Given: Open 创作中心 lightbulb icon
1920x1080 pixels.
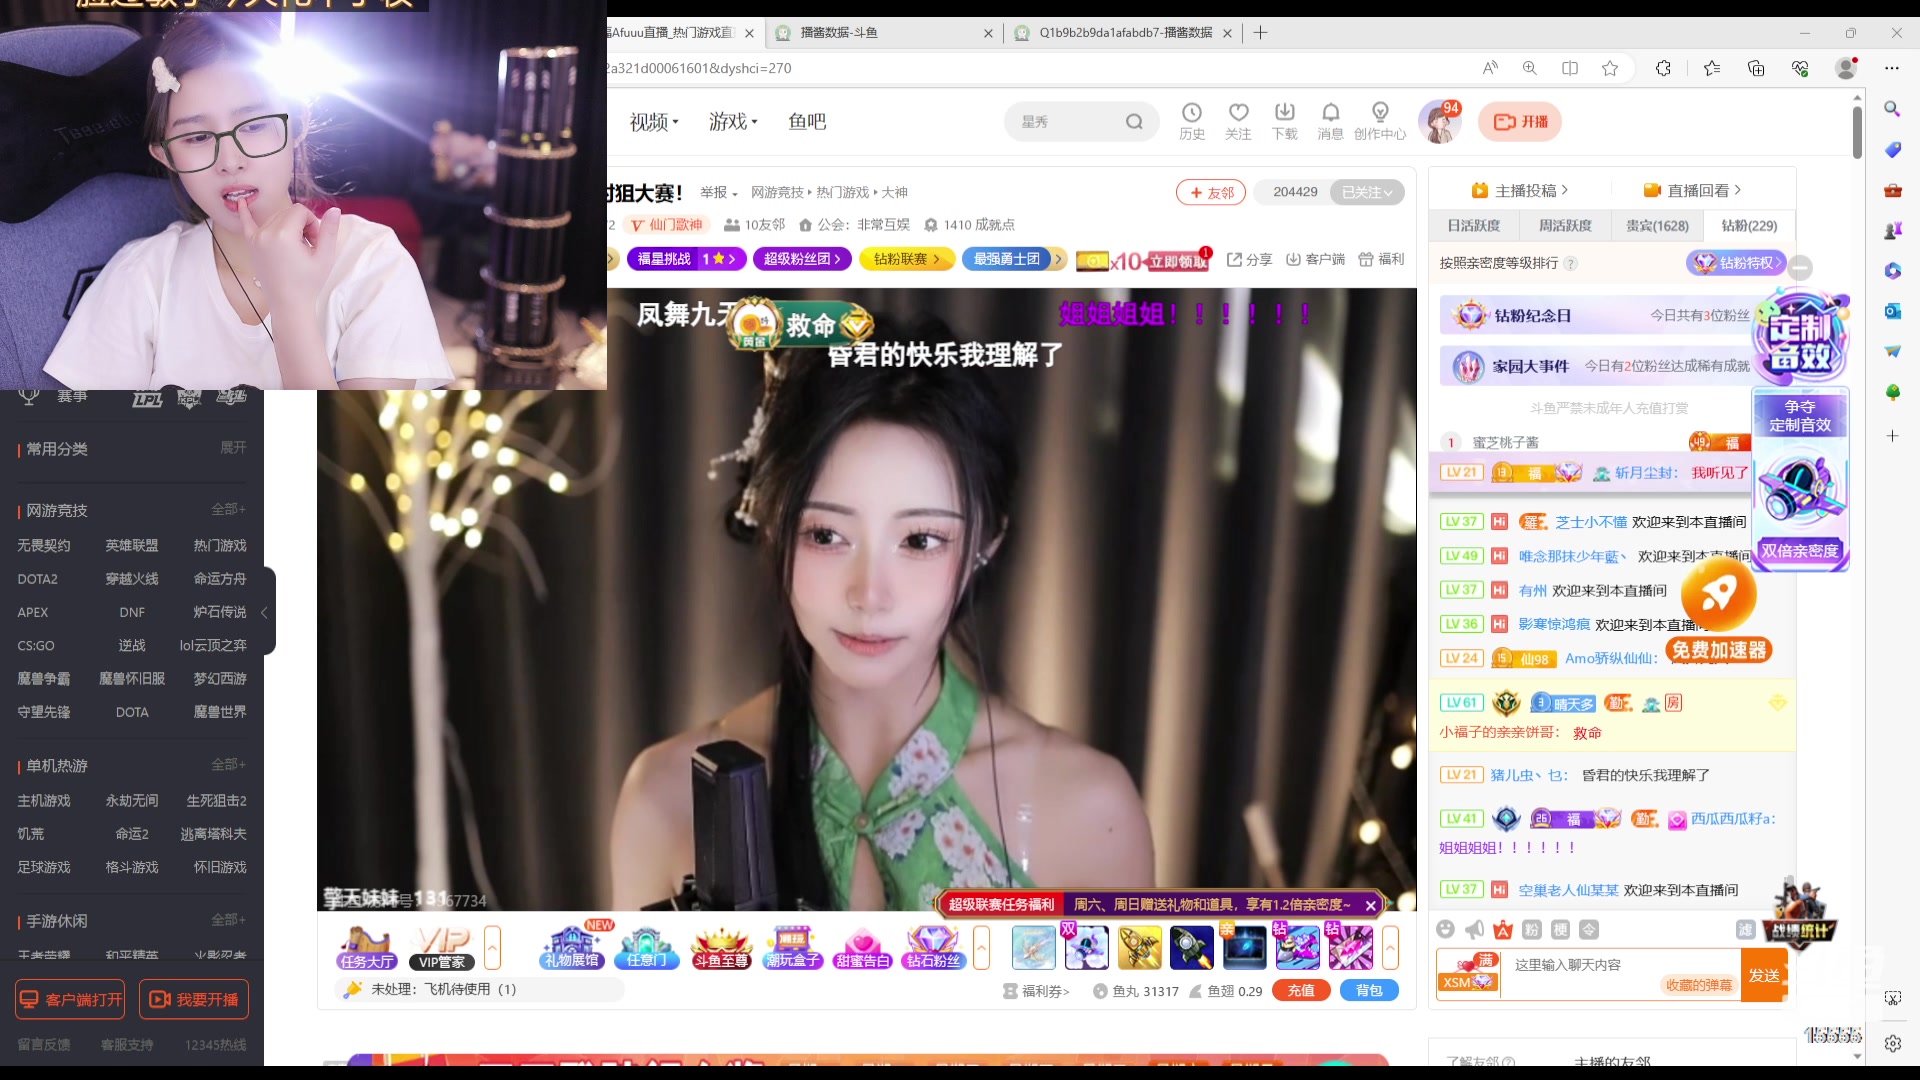Looking at the screenshot, I should click(x=1380, y=121).
